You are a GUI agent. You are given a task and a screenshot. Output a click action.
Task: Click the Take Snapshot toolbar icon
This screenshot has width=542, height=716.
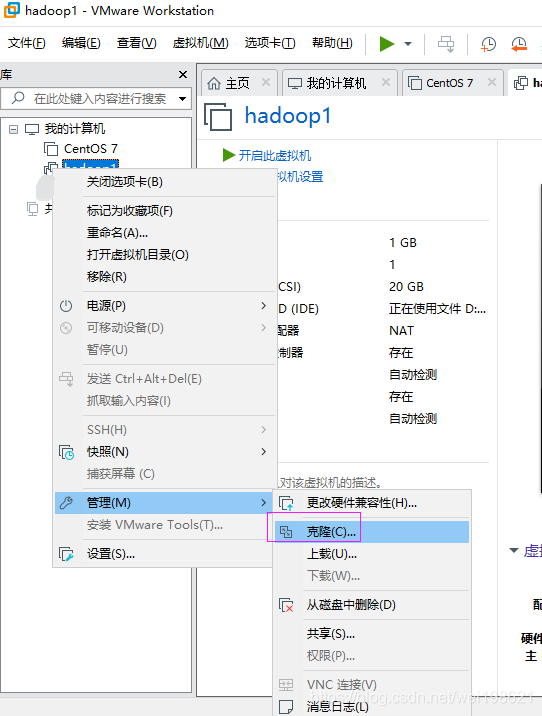click(488, 44)
